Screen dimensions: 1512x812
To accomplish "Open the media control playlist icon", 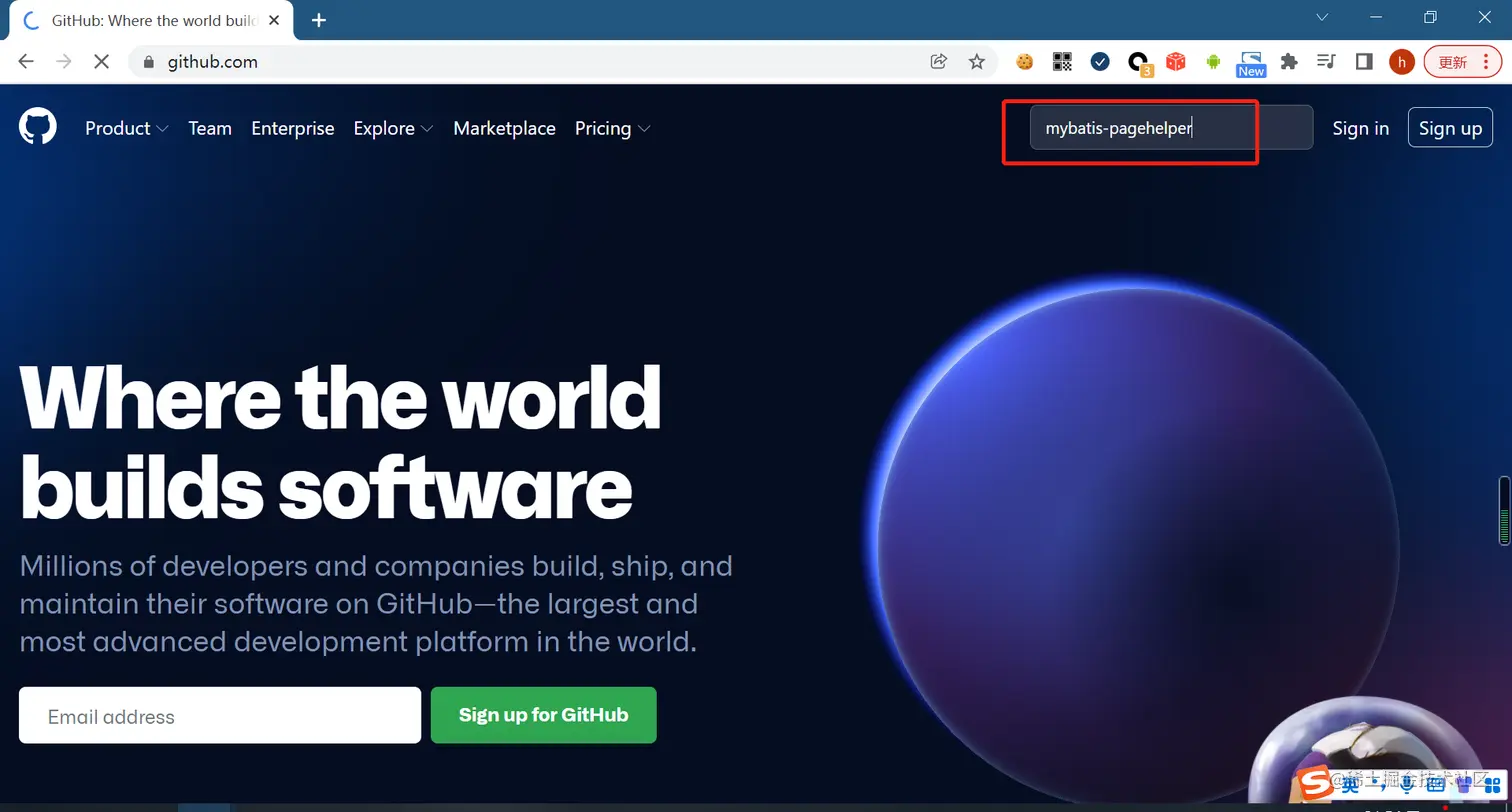I will pos(1326,62).
